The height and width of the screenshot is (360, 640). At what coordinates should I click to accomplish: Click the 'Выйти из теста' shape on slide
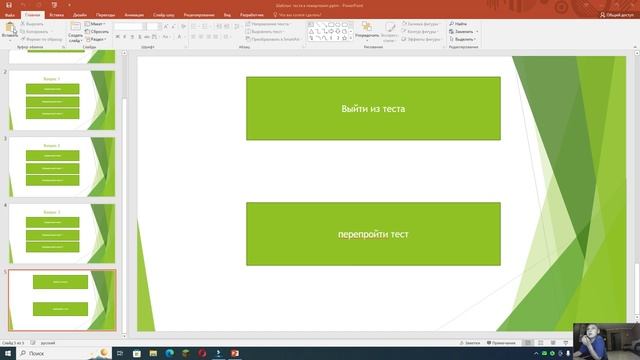point(373,109)
